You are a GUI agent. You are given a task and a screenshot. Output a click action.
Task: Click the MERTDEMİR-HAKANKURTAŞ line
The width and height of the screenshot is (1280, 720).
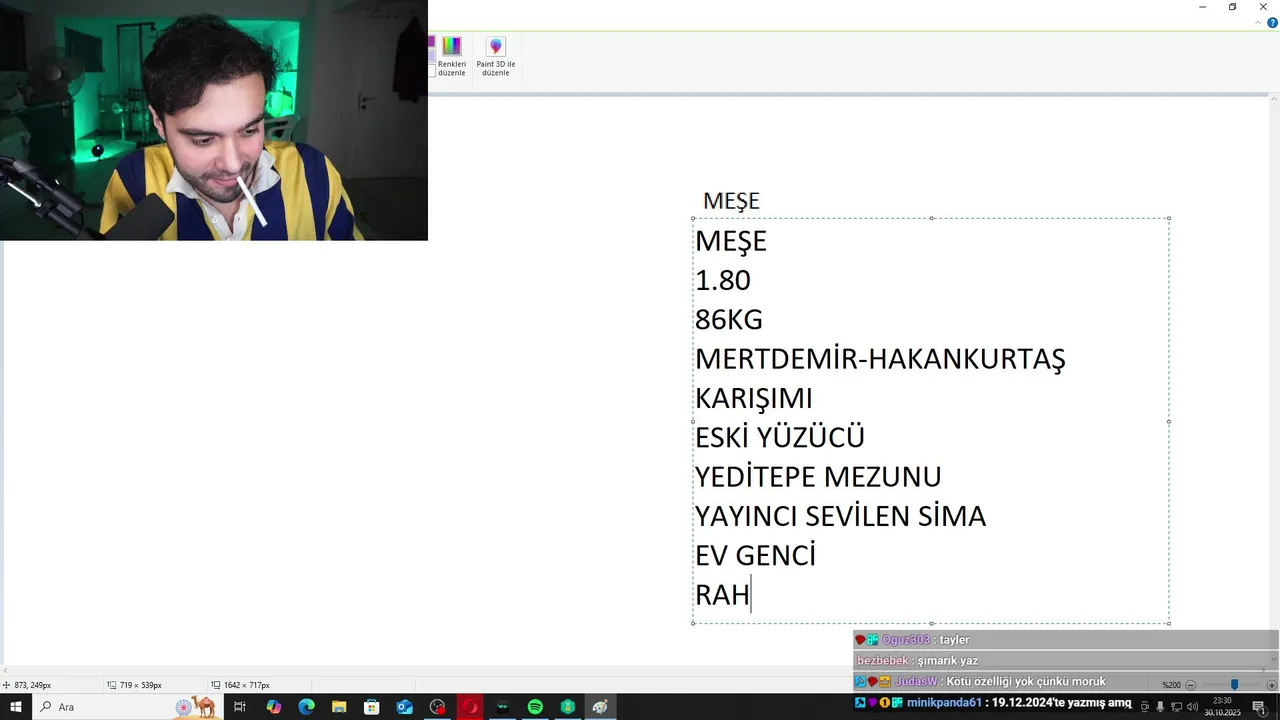click(x=880, y=359)
